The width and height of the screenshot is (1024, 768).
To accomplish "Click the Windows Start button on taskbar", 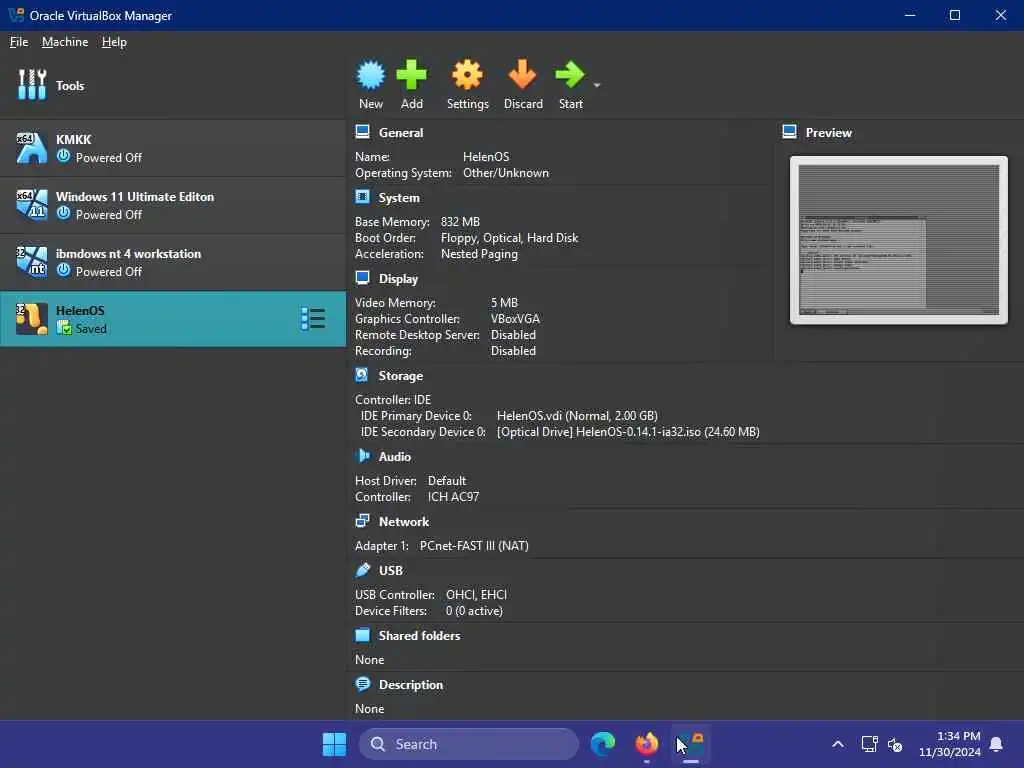I will 334,744.
